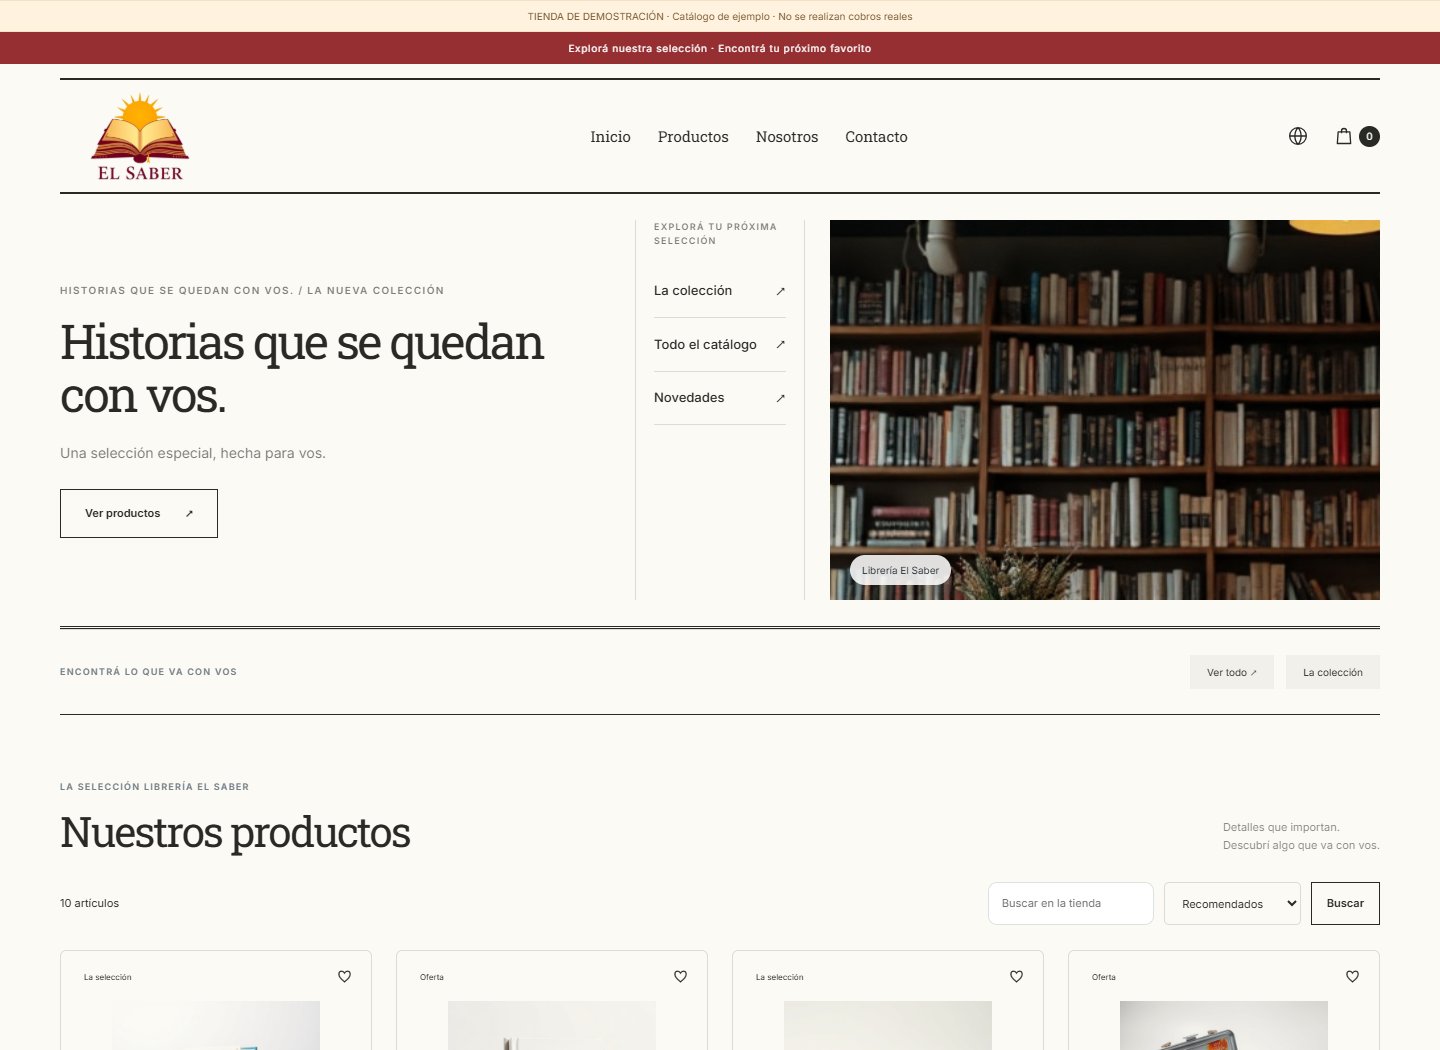Open the Nosotros page
The image size is (1440, 1050).
[787, 137]
